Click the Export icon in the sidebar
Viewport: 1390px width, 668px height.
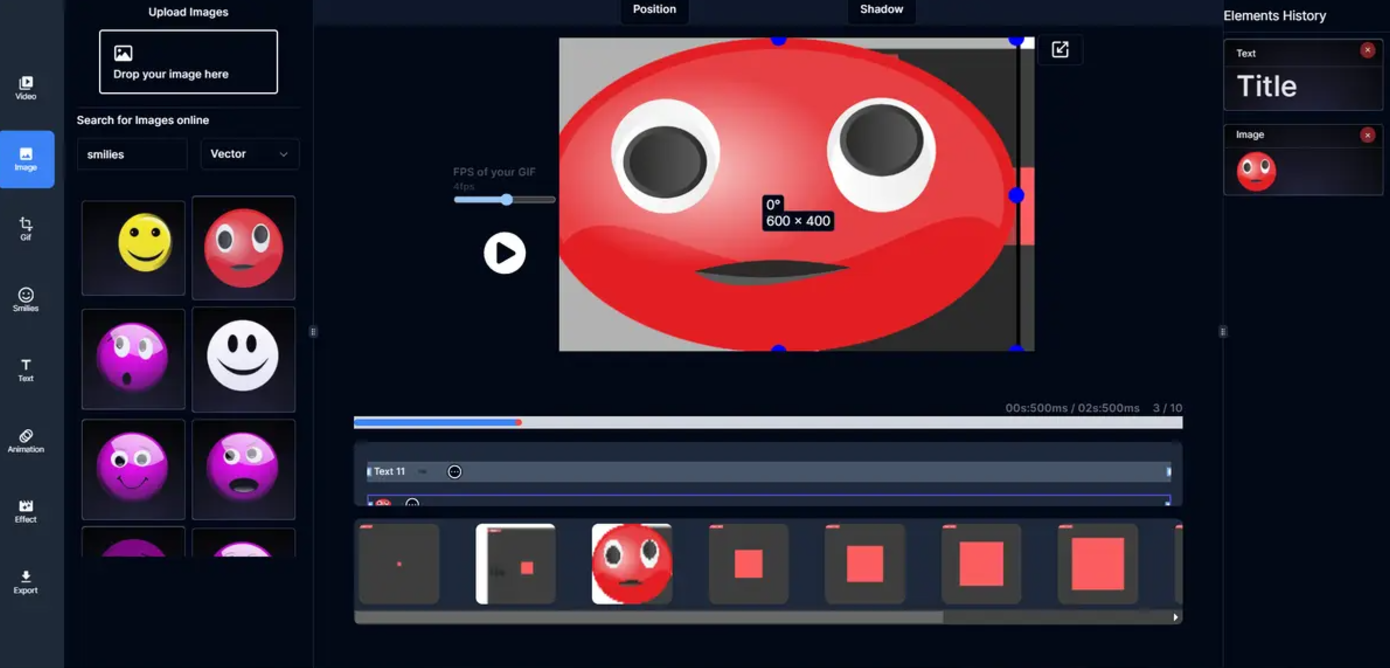click(25, 582)
